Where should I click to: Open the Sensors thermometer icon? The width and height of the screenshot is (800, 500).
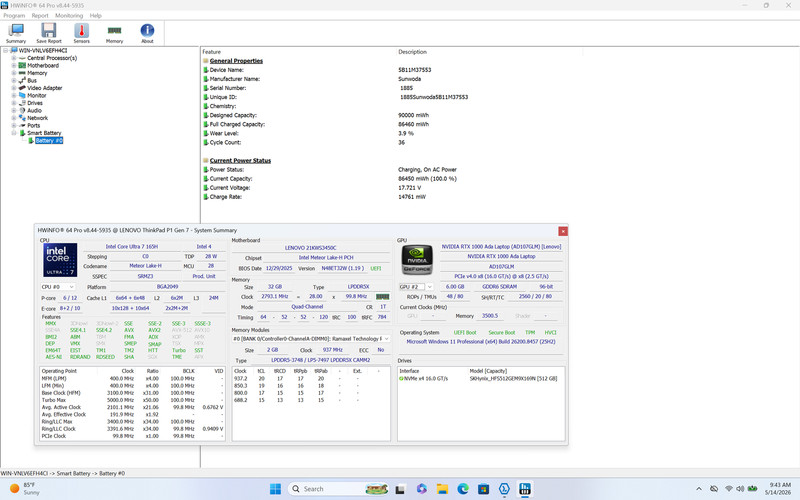pos(81,31)
